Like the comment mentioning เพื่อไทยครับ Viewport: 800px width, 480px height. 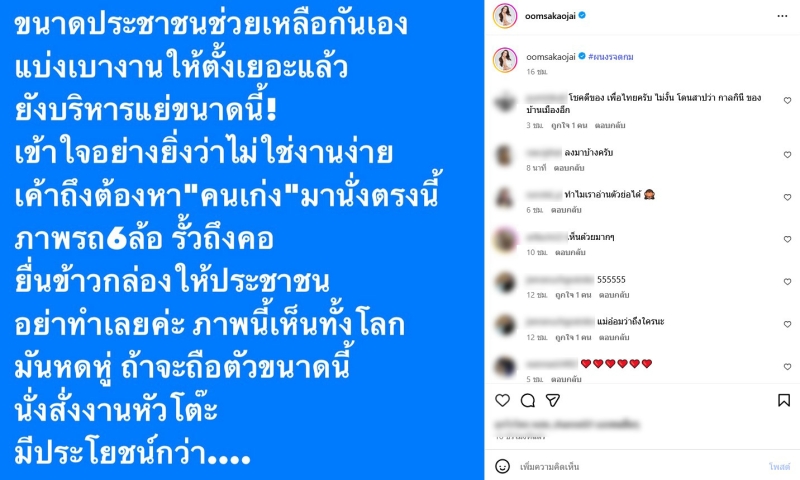(787, 100)
